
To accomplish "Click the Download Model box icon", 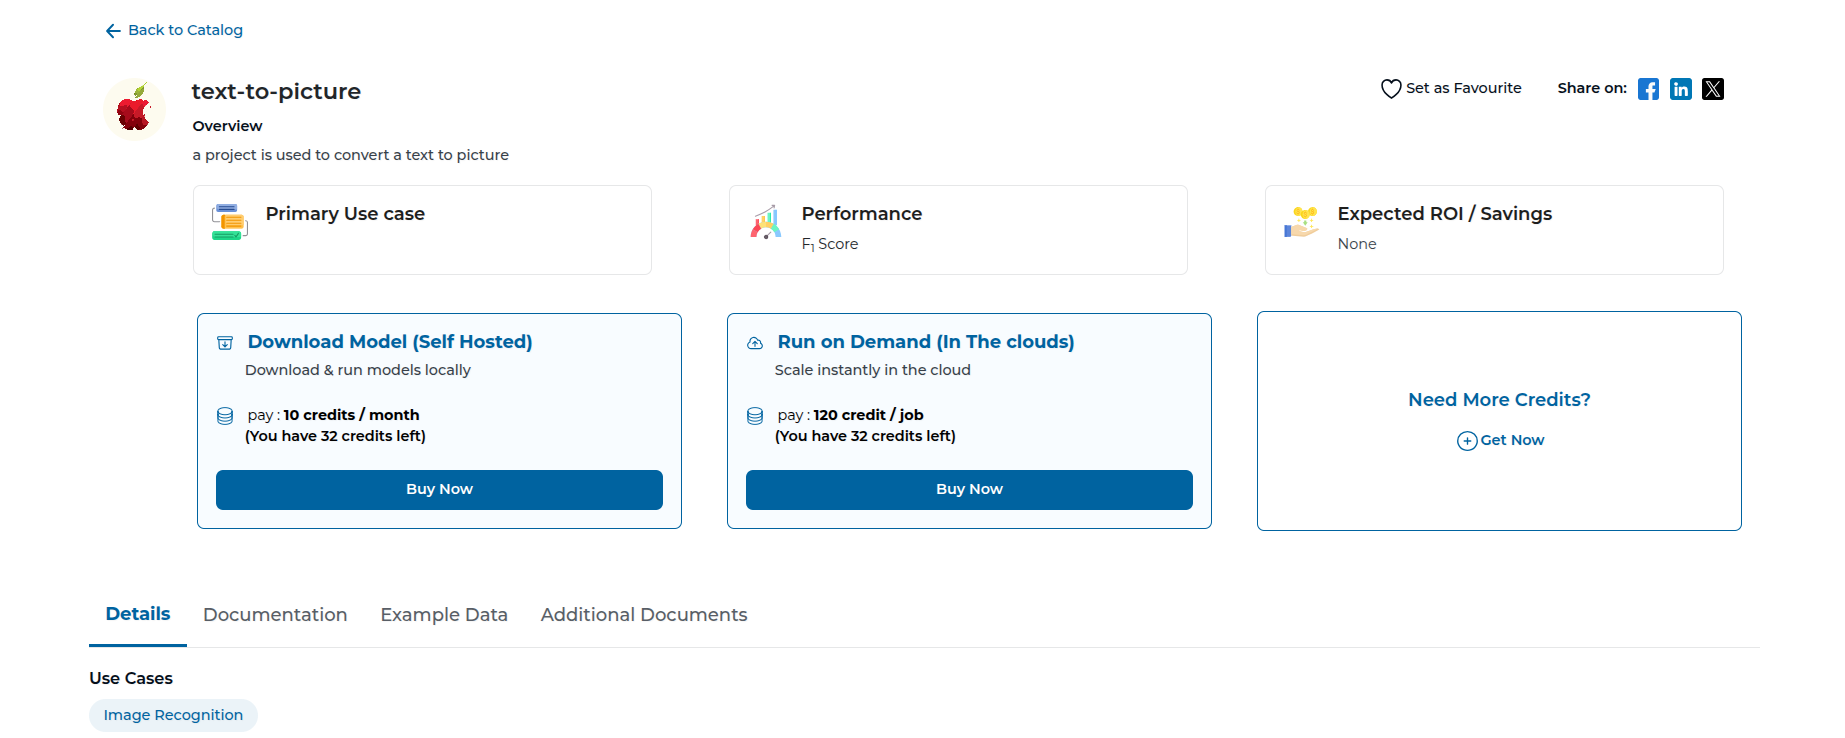I will [x=225, y=343].
